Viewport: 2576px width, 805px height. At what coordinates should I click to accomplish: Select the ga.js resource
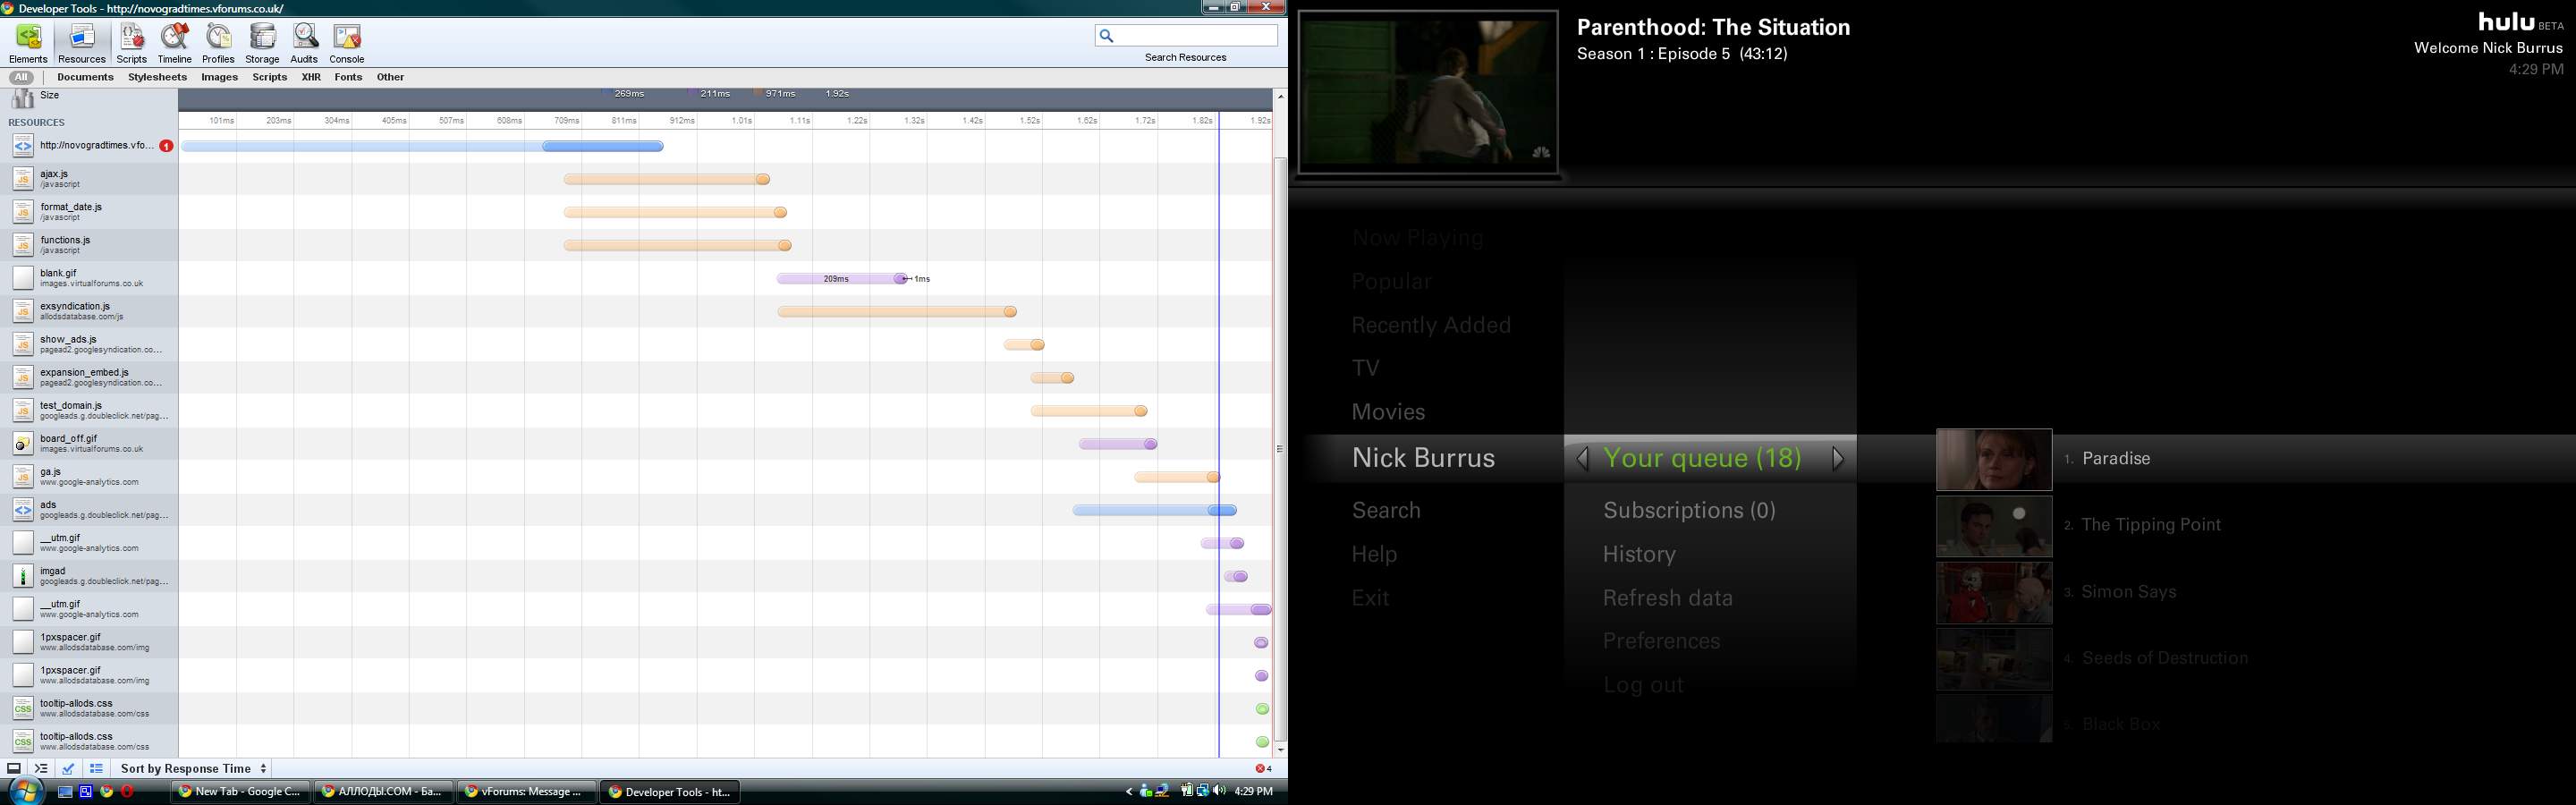pyautogui.click(x=89, y=476)
